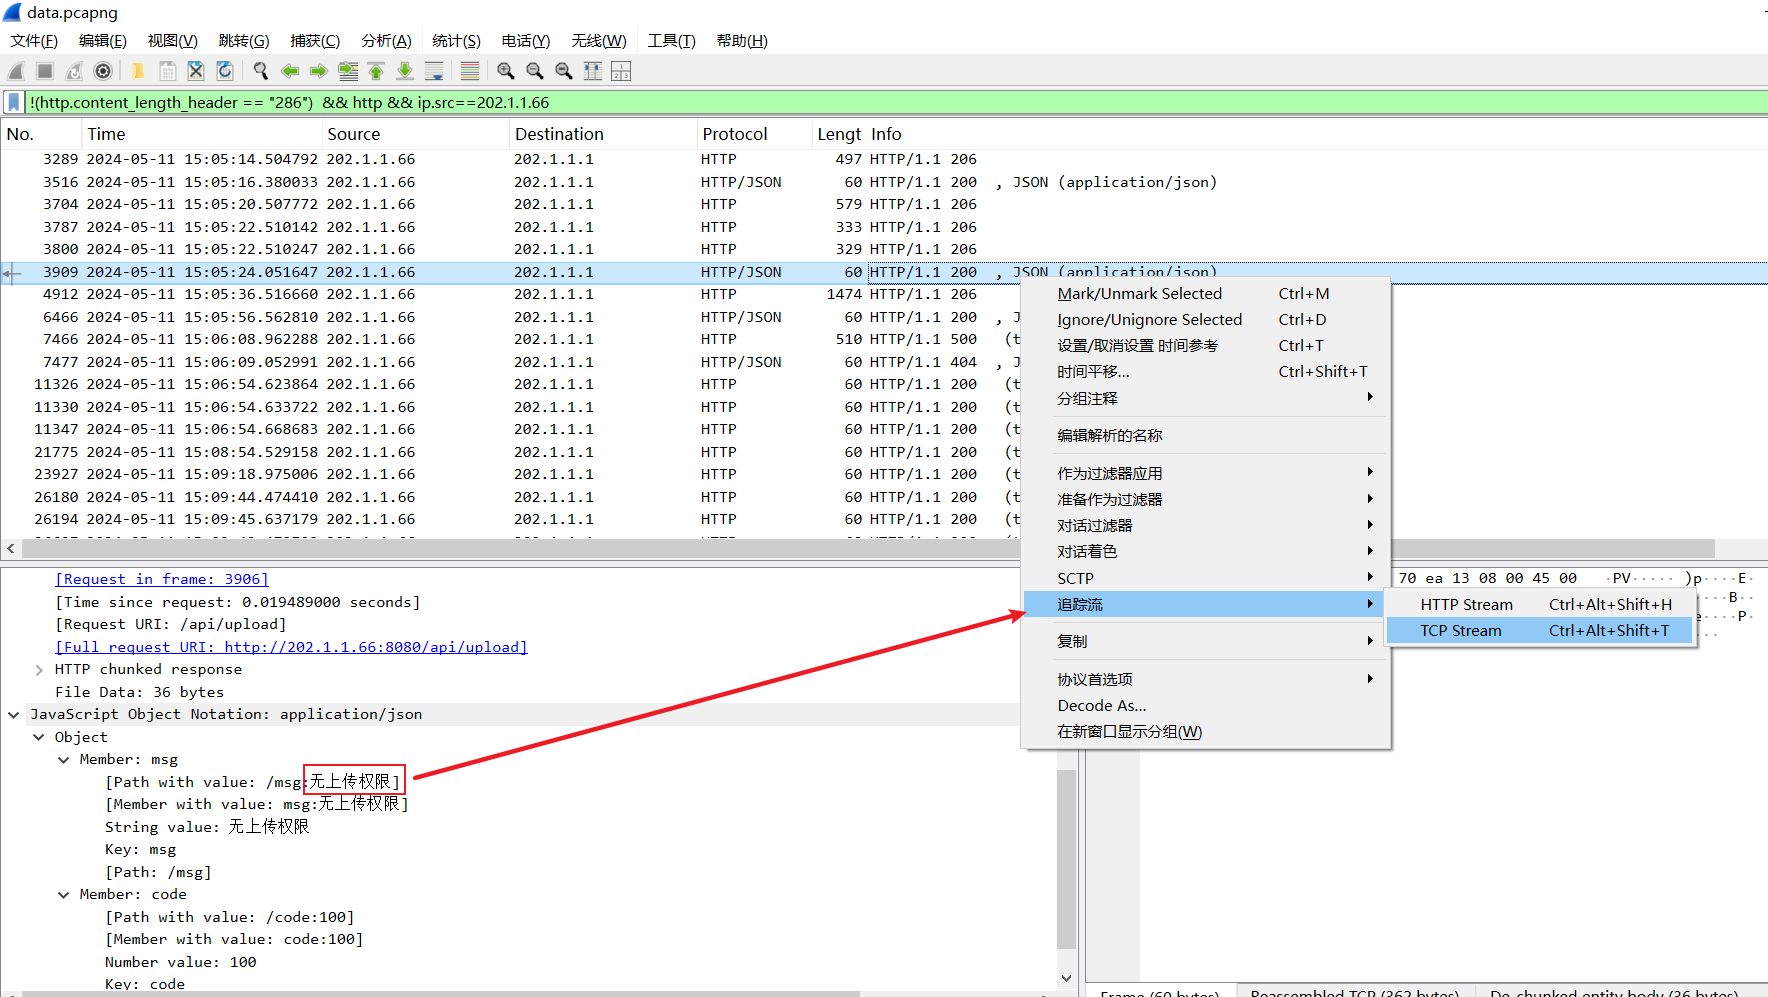Open the 捕获(C) menu
The height and width of the screenshot is (997, 1768).
coord(315,41)
